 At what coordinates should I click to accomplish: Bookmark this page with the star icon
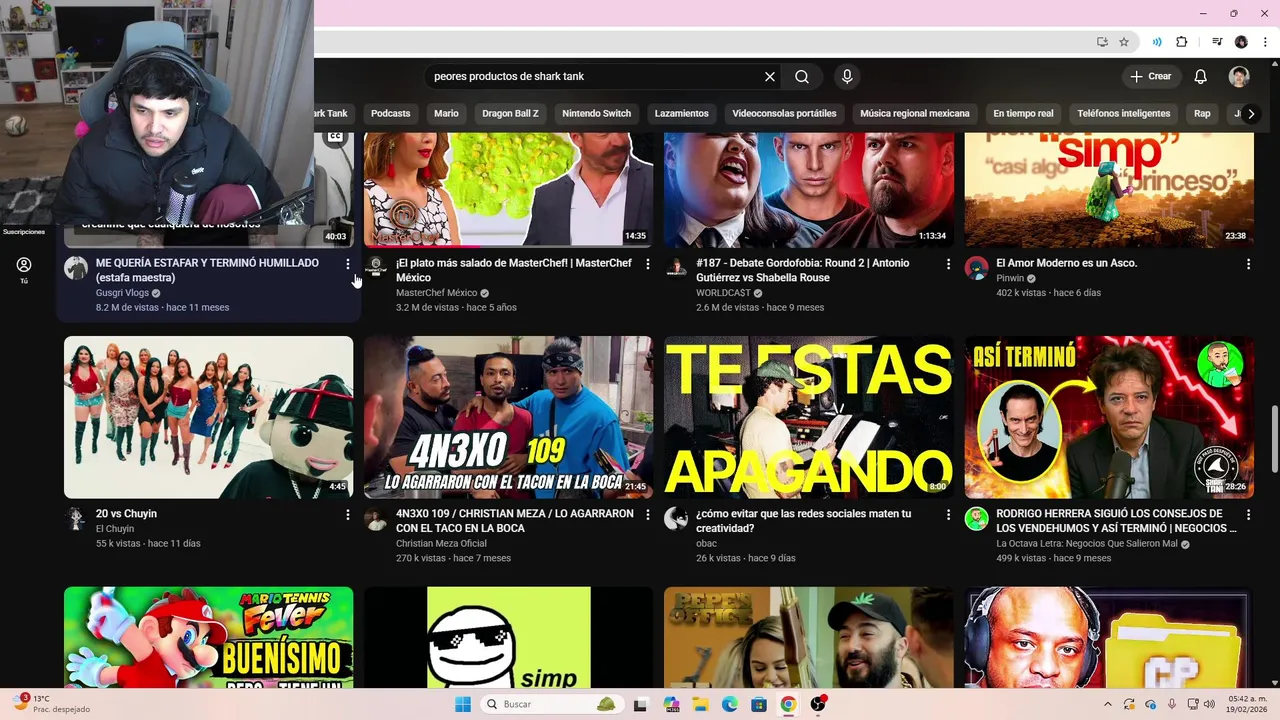point(1124,42)
